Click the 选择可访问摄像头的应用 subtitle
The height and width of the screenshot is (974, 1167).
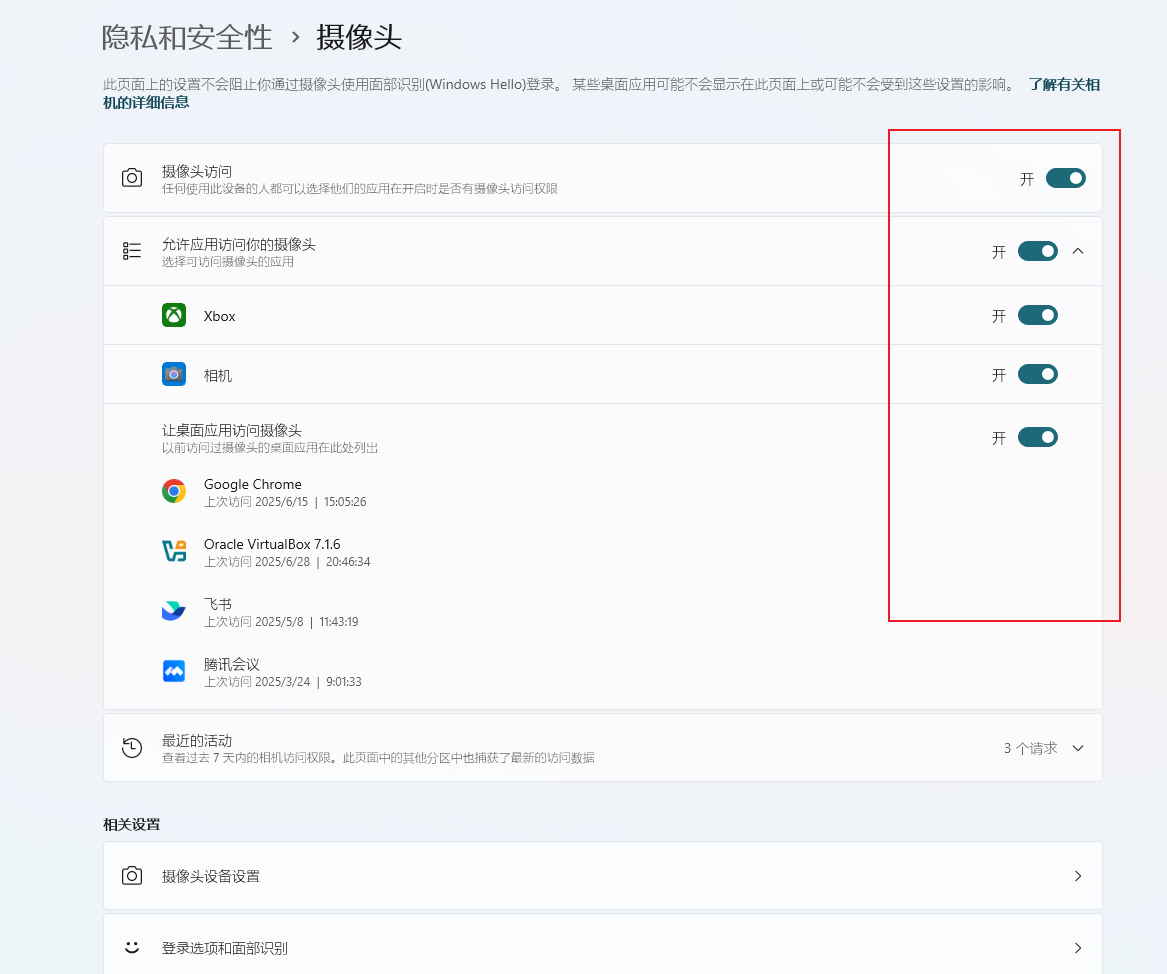(228, 262)
